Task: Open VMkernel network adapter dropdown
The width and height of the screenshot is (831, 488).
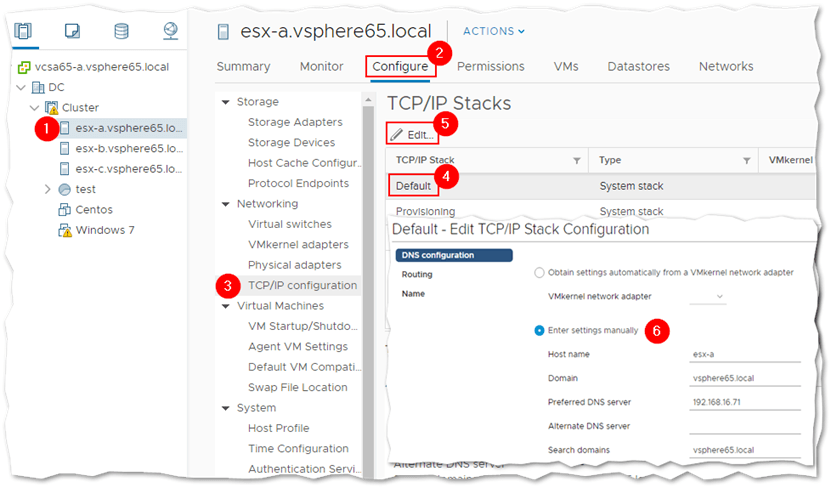Action: [708, 296]
